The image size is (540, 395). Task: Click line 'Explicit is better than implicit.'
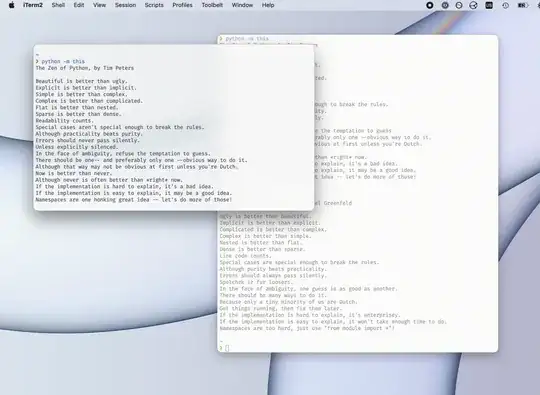[x=86, y=88]
